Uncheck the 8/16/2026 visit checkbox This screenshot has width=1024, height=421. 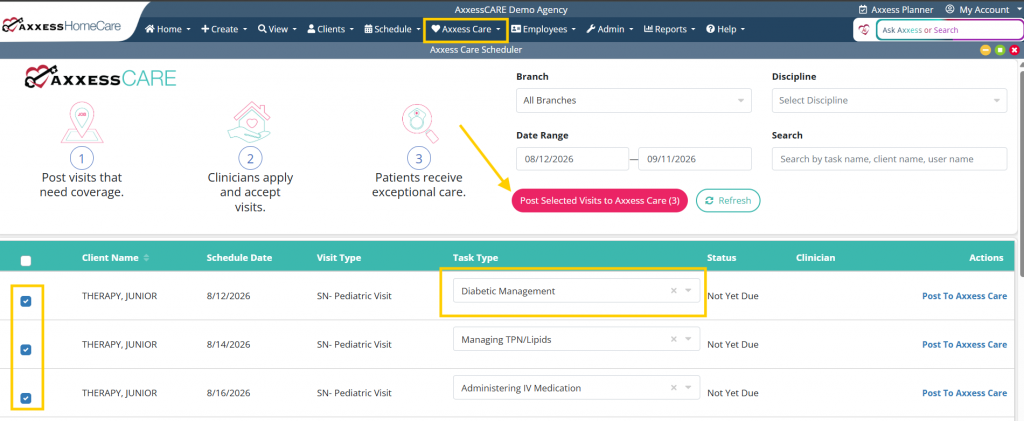(25, 398)
